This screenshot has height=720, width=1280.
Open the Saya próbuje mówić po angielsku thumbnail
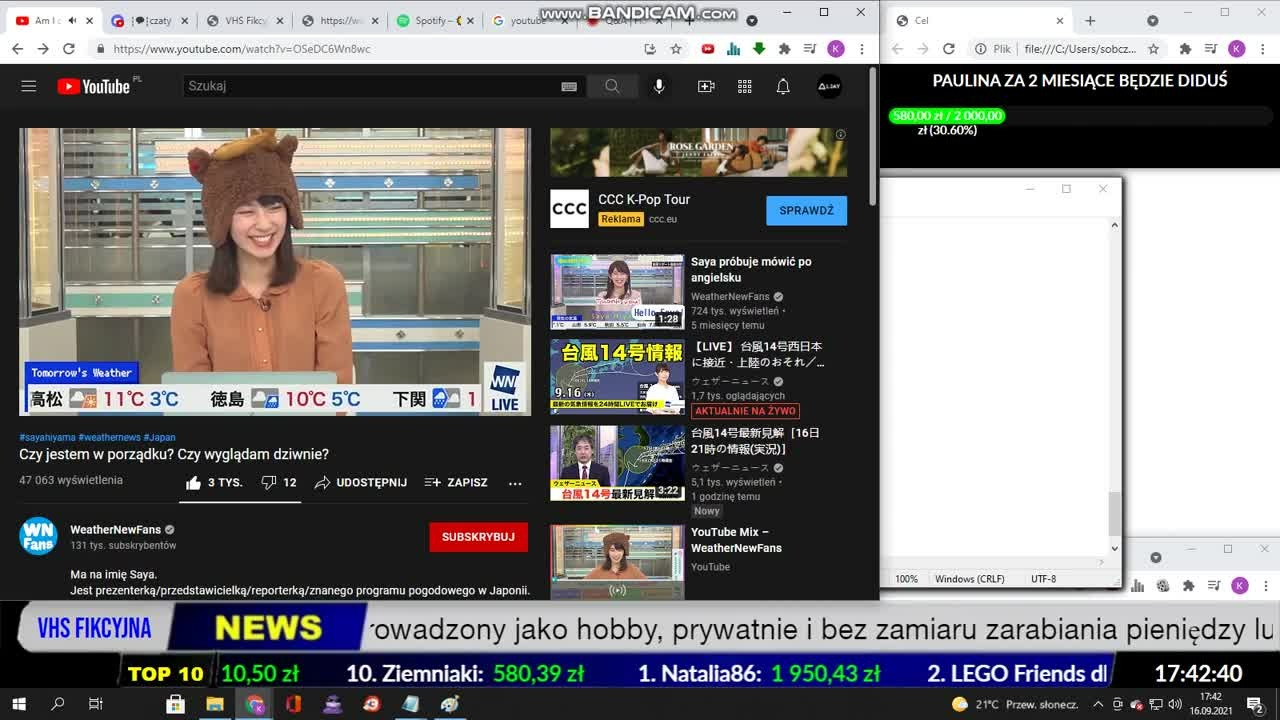pos(617,291)
